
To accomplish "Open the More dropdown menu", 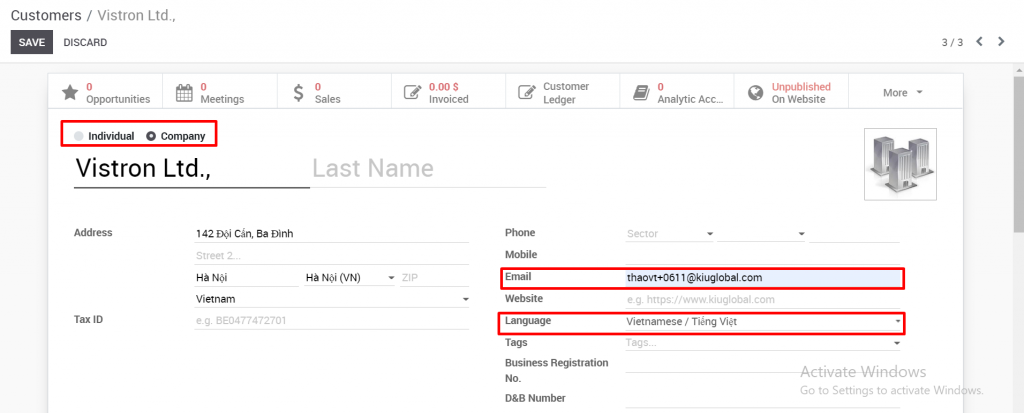I will tap(904, 93).
